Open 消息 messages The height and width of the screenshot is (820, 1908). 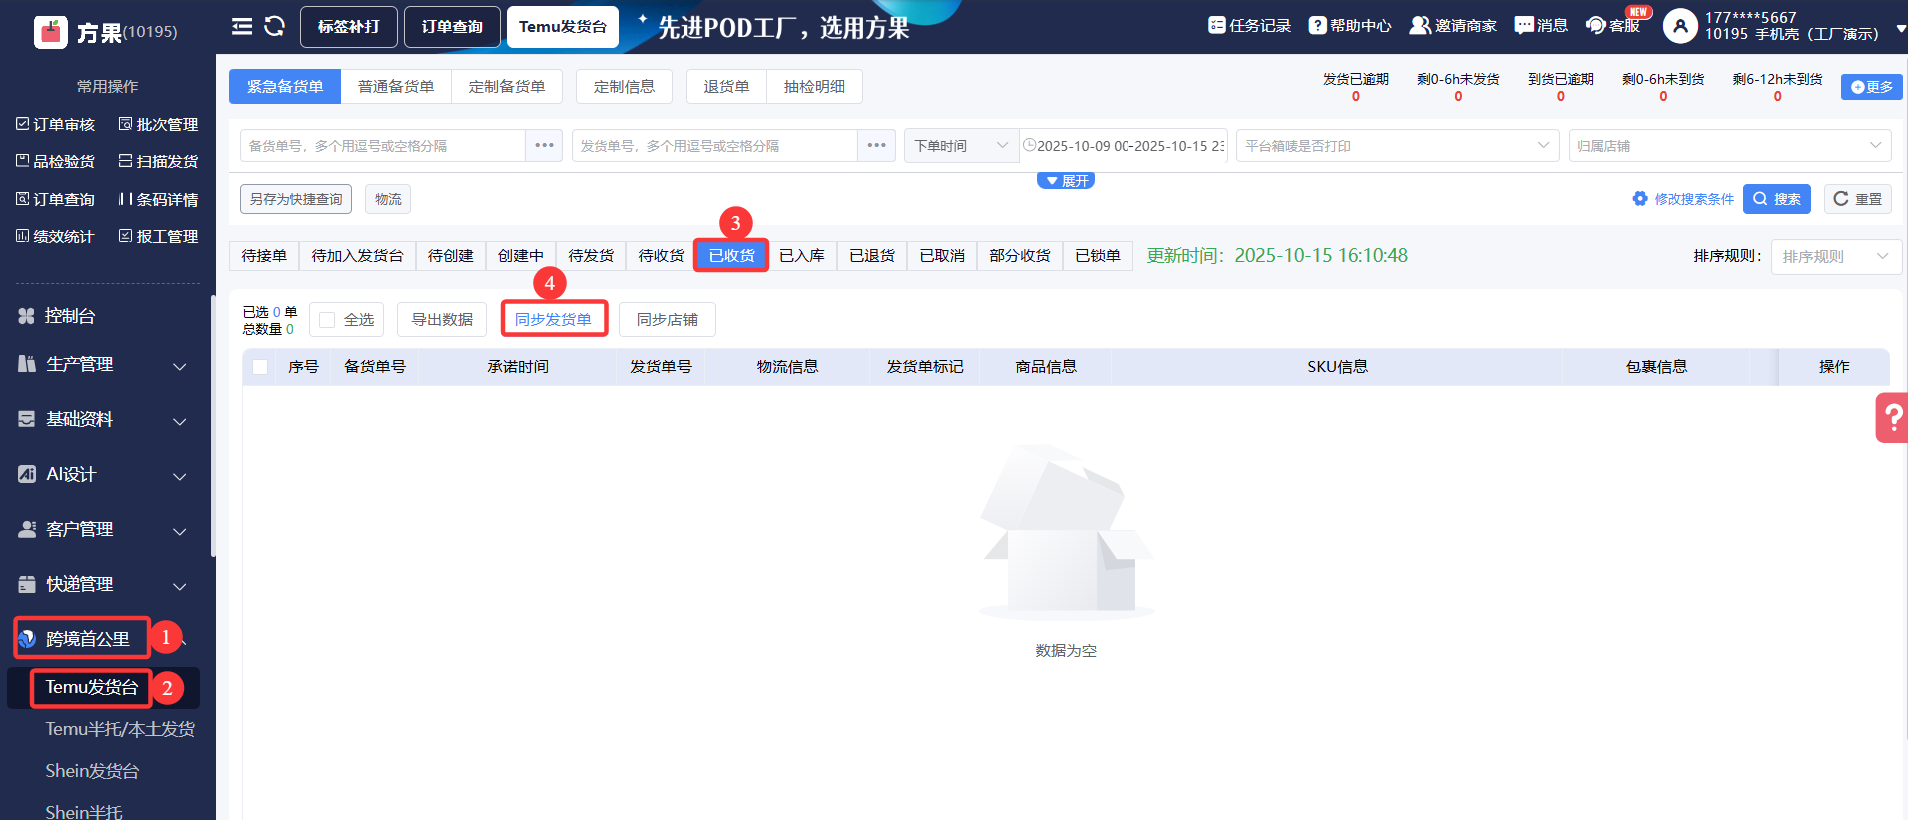[1541, 26]
